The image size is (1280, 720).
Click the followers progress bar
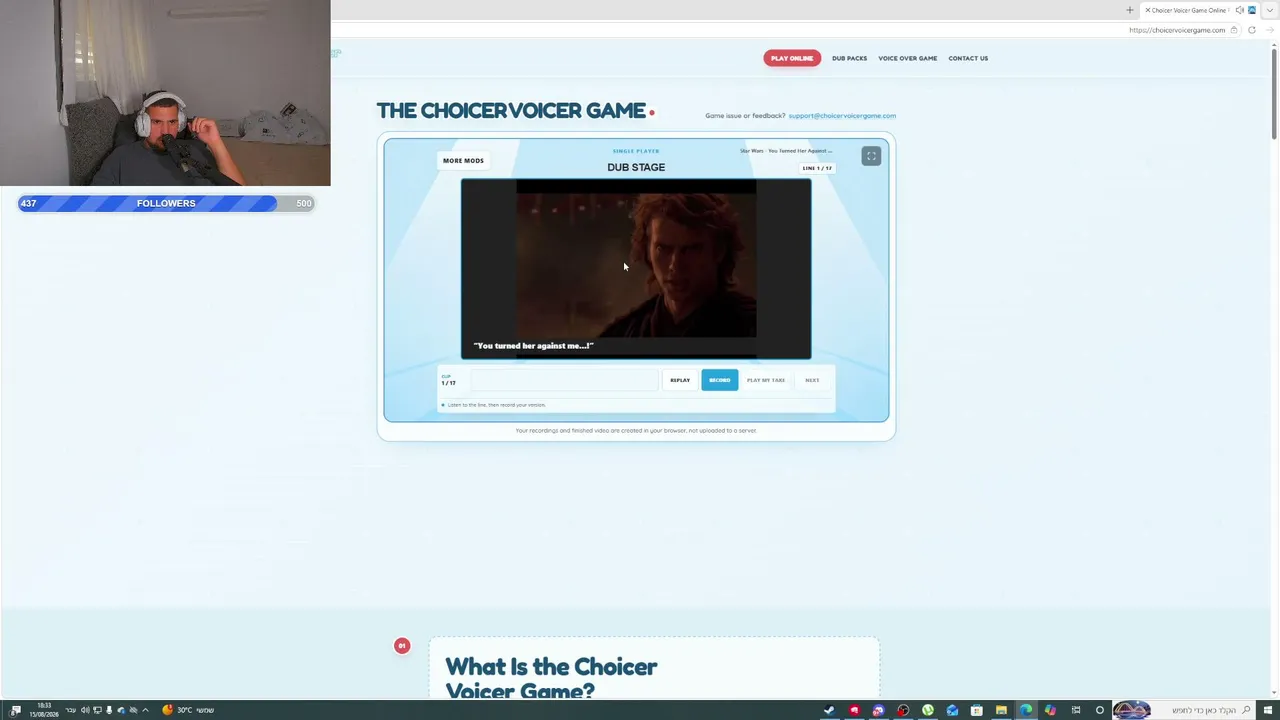tap(166, 203)
